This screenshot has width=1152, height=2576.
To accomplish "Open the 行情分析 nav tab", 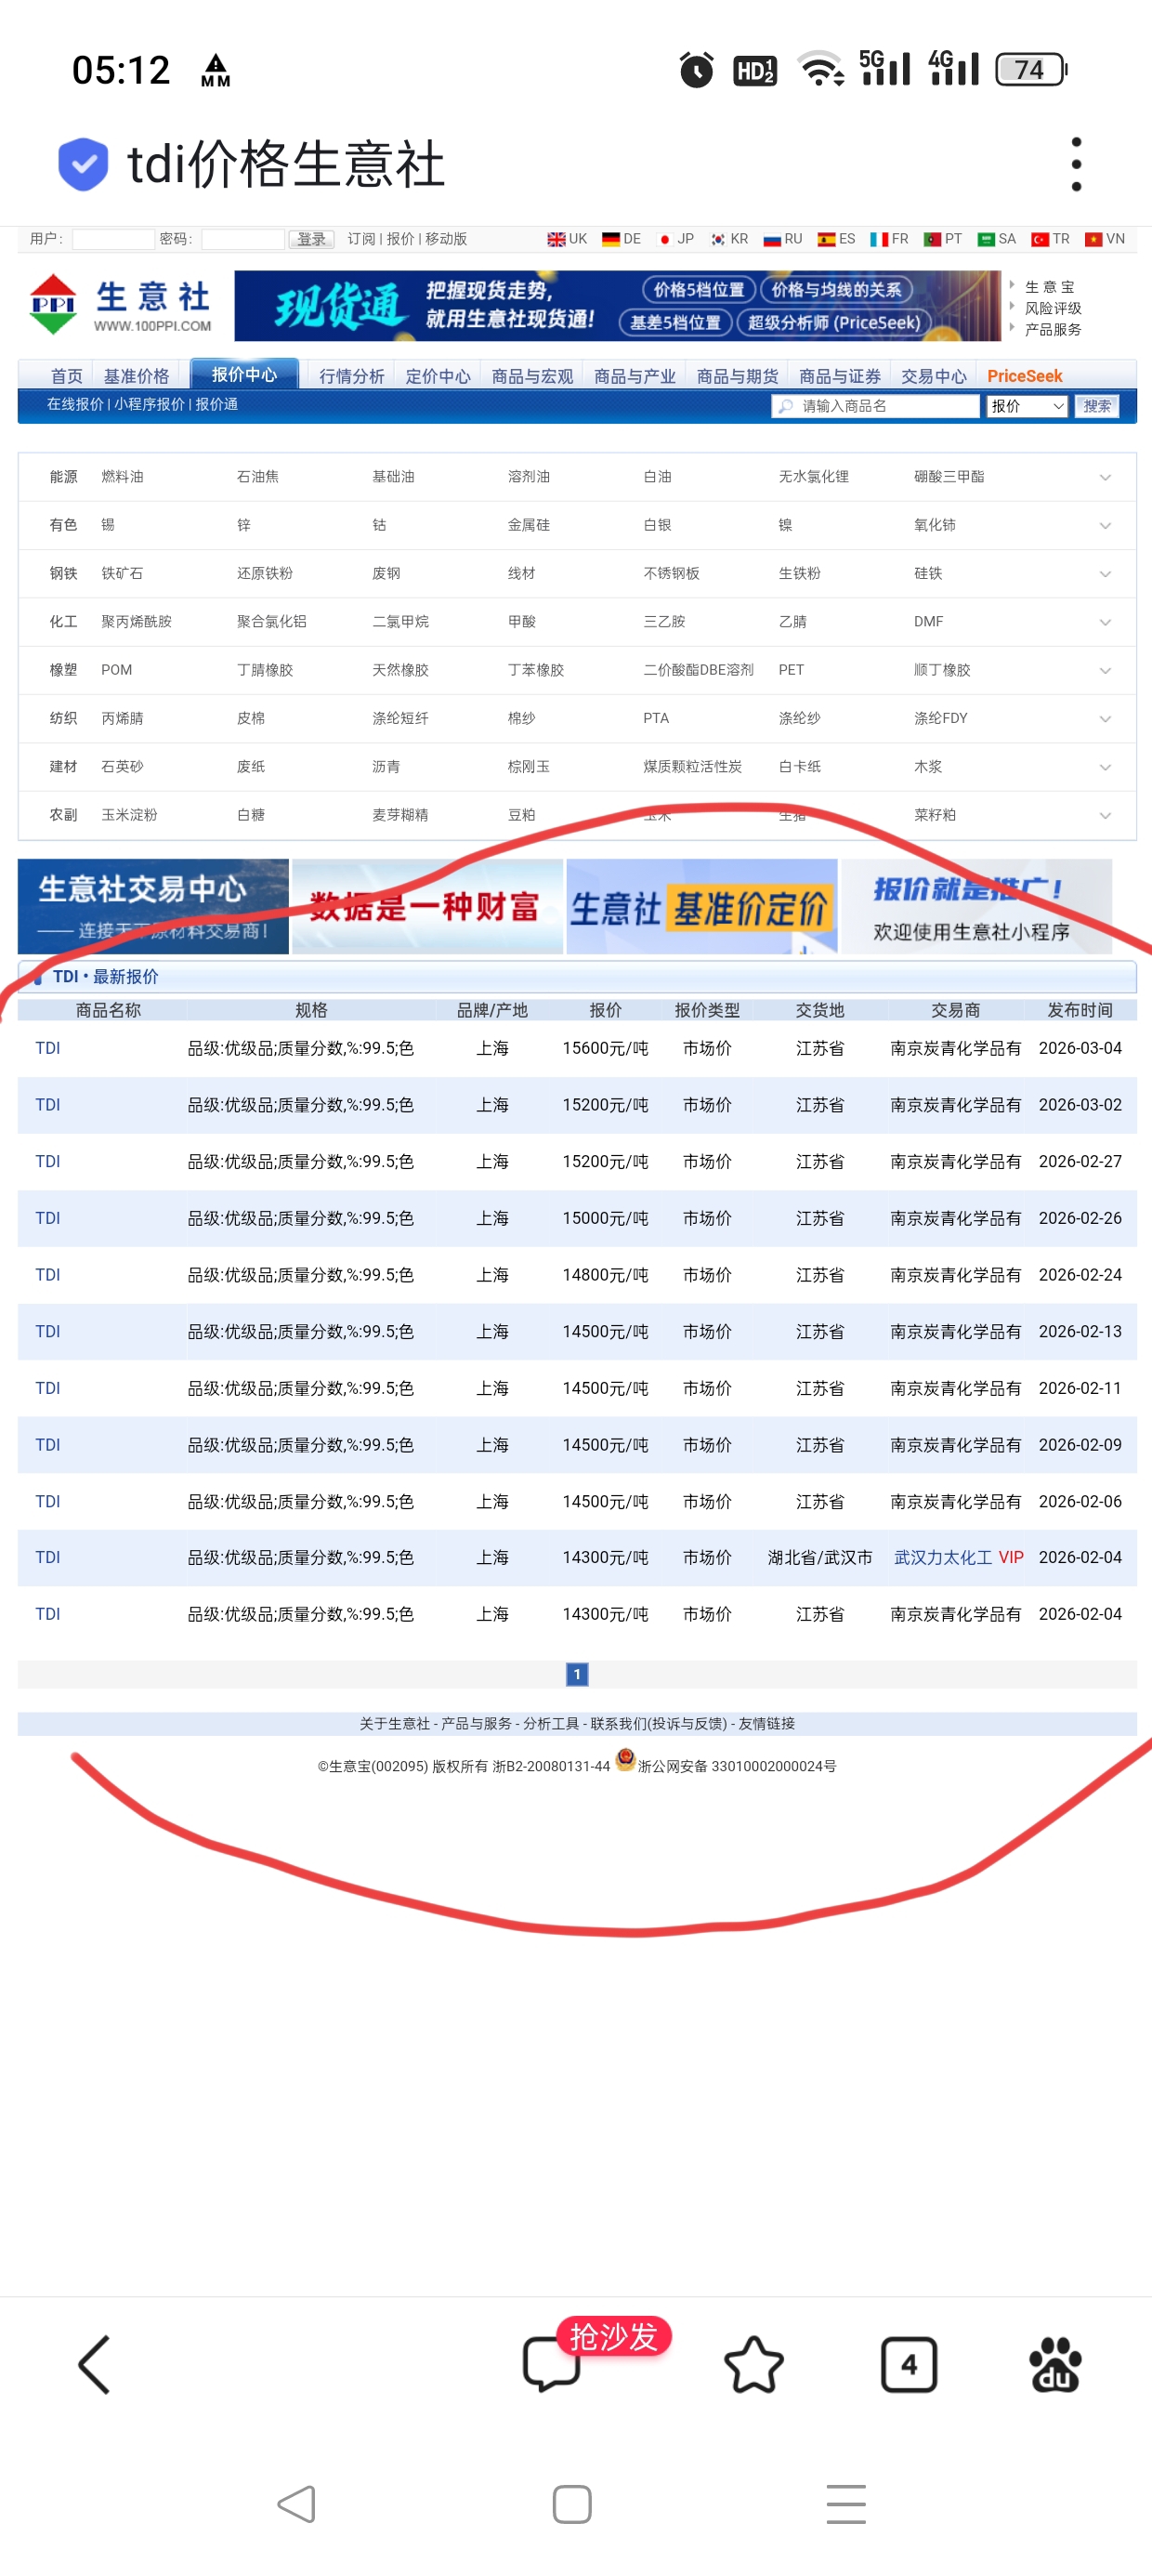I will 351,376.
